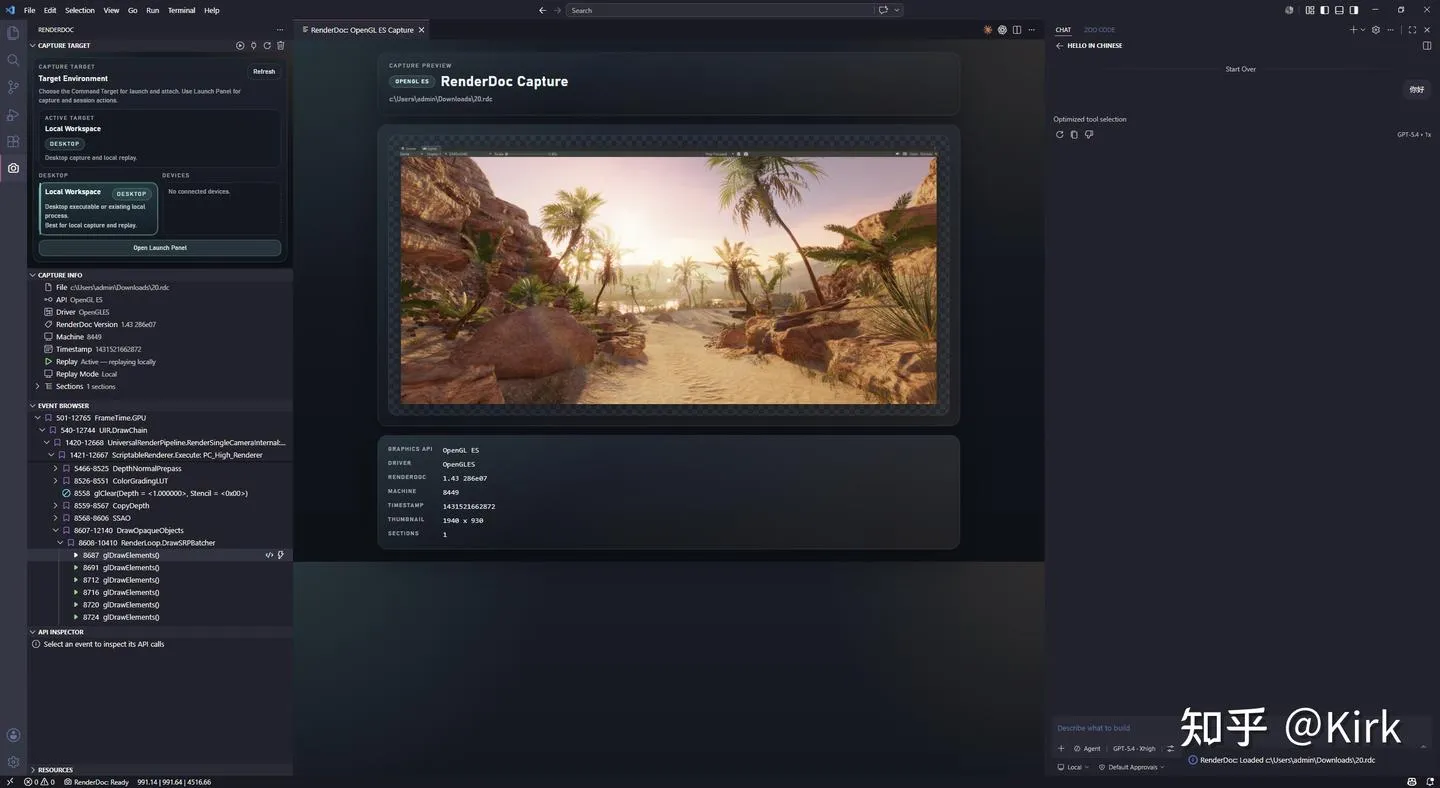Click the launch play icon in Capture Target header
Viewport: 1440px width, 788px height.
(x=240, y=46)
